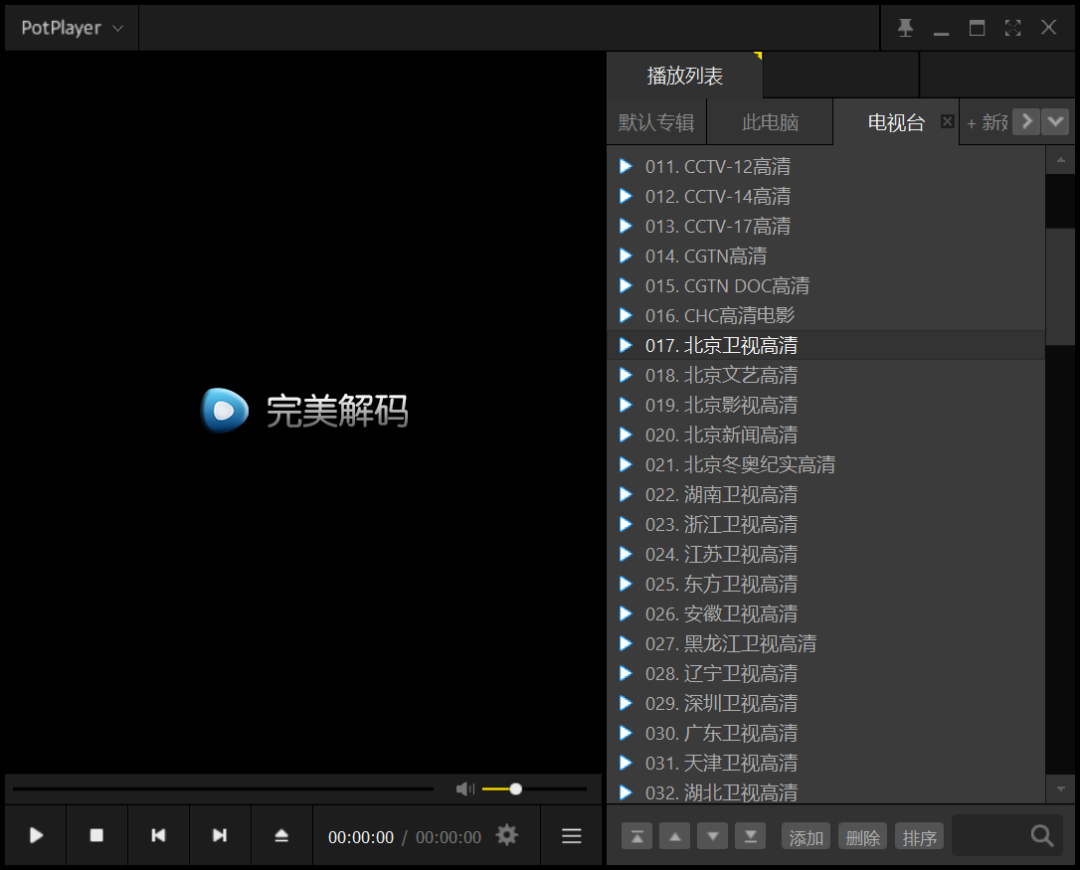Move the selected item down one position
The width and height of the screenshot is (1080, 870).
click(x=713, y=837)
